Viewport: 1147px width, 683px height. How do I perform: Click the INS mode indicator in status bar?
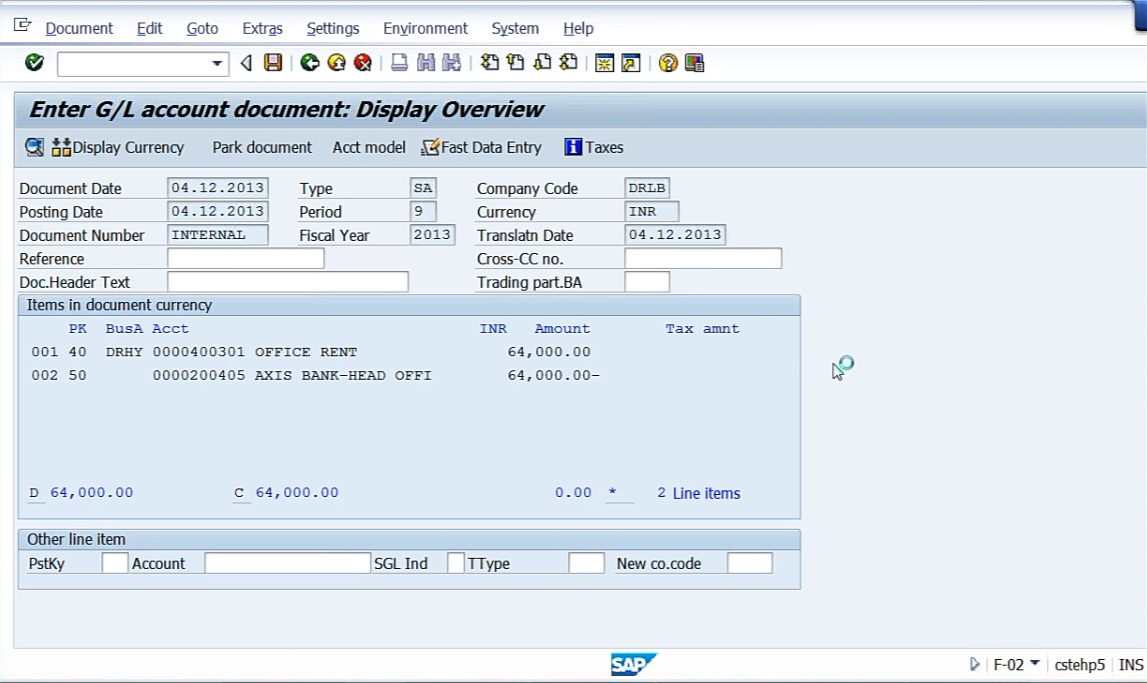(x=1131, y=665)
